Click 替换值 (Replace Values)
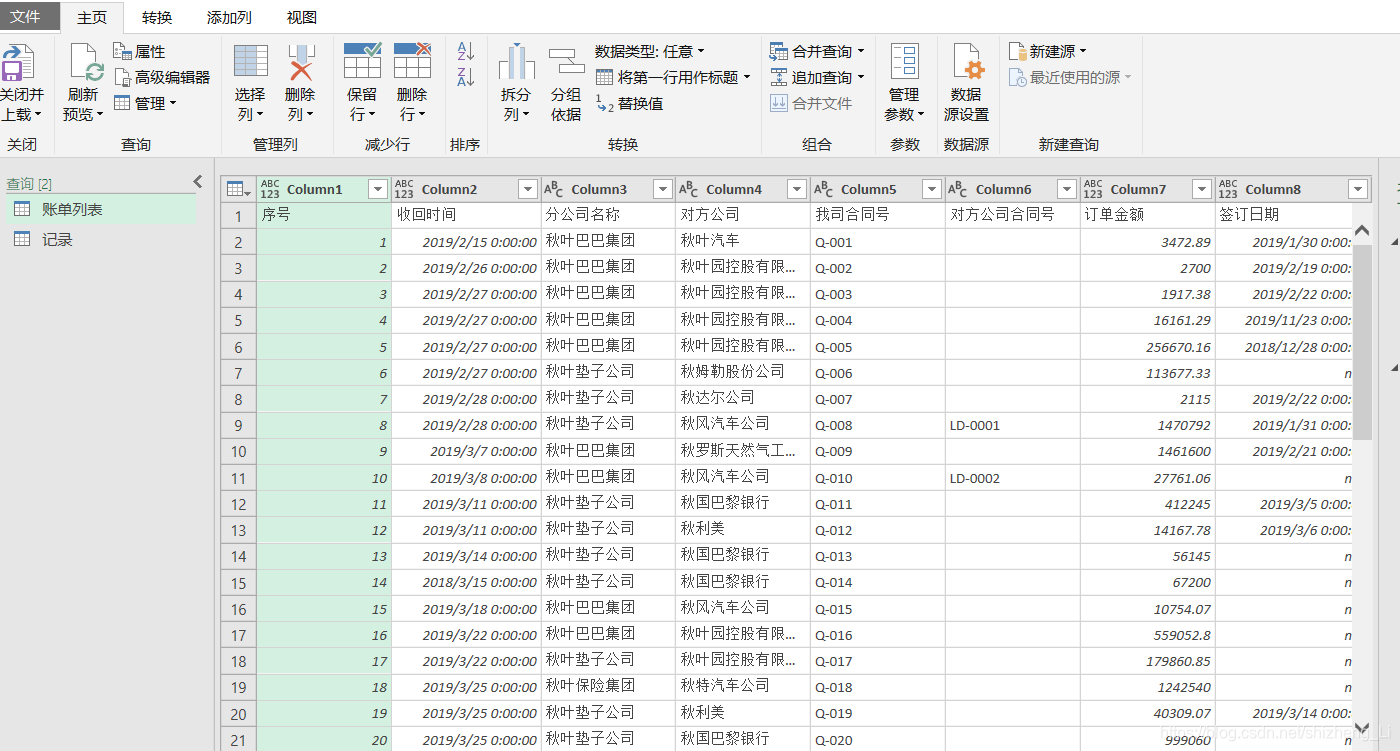The height and width of the screenshot is (751, 1400). 630,103
